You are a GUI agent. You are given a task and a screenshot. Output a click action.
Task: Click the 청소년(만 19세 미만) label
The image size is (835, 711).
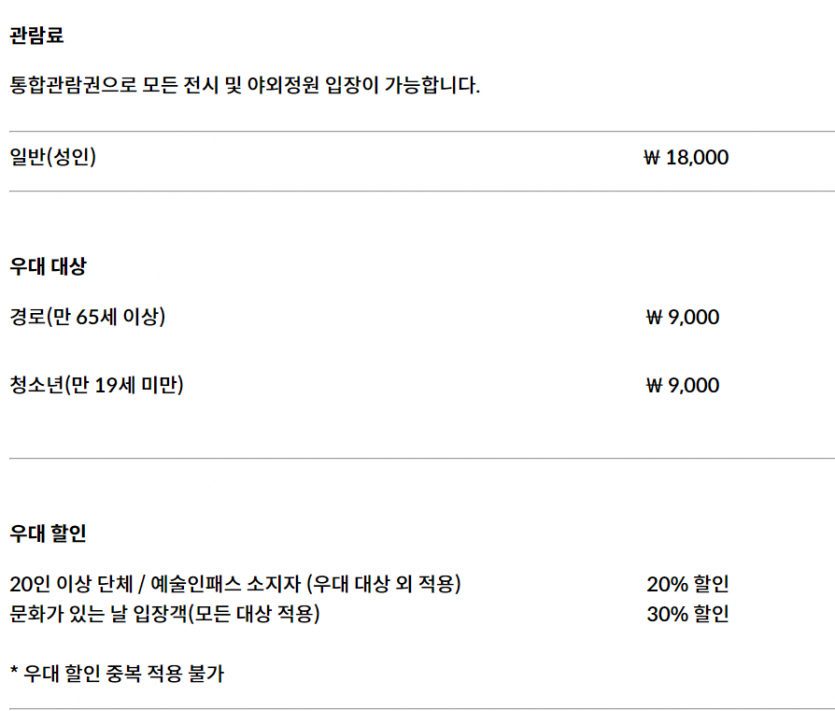96,385
